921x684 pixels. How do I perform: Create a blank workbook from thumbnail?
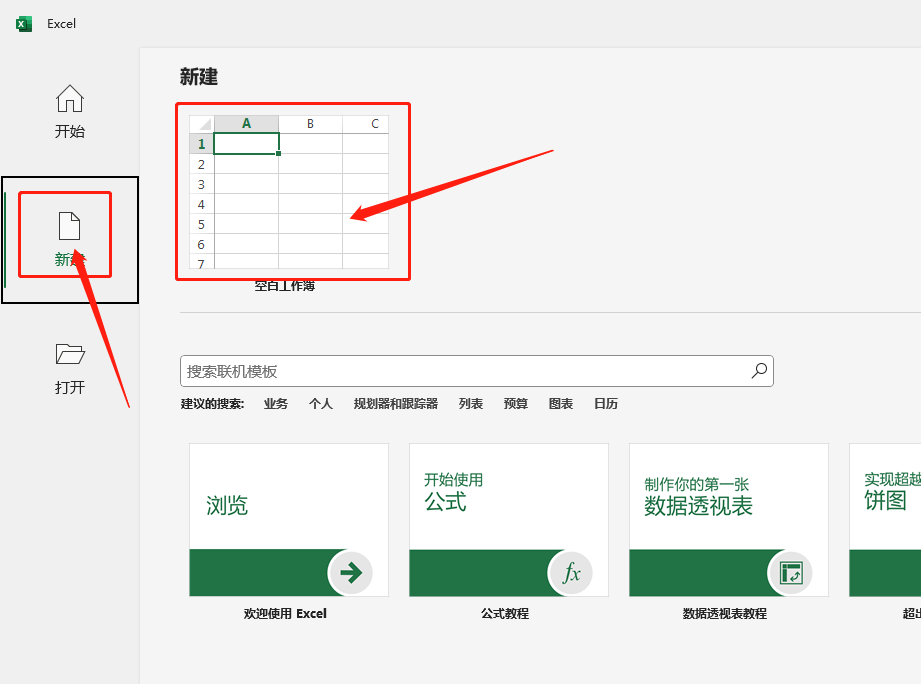pyautogui.click(x=289, y=192)
